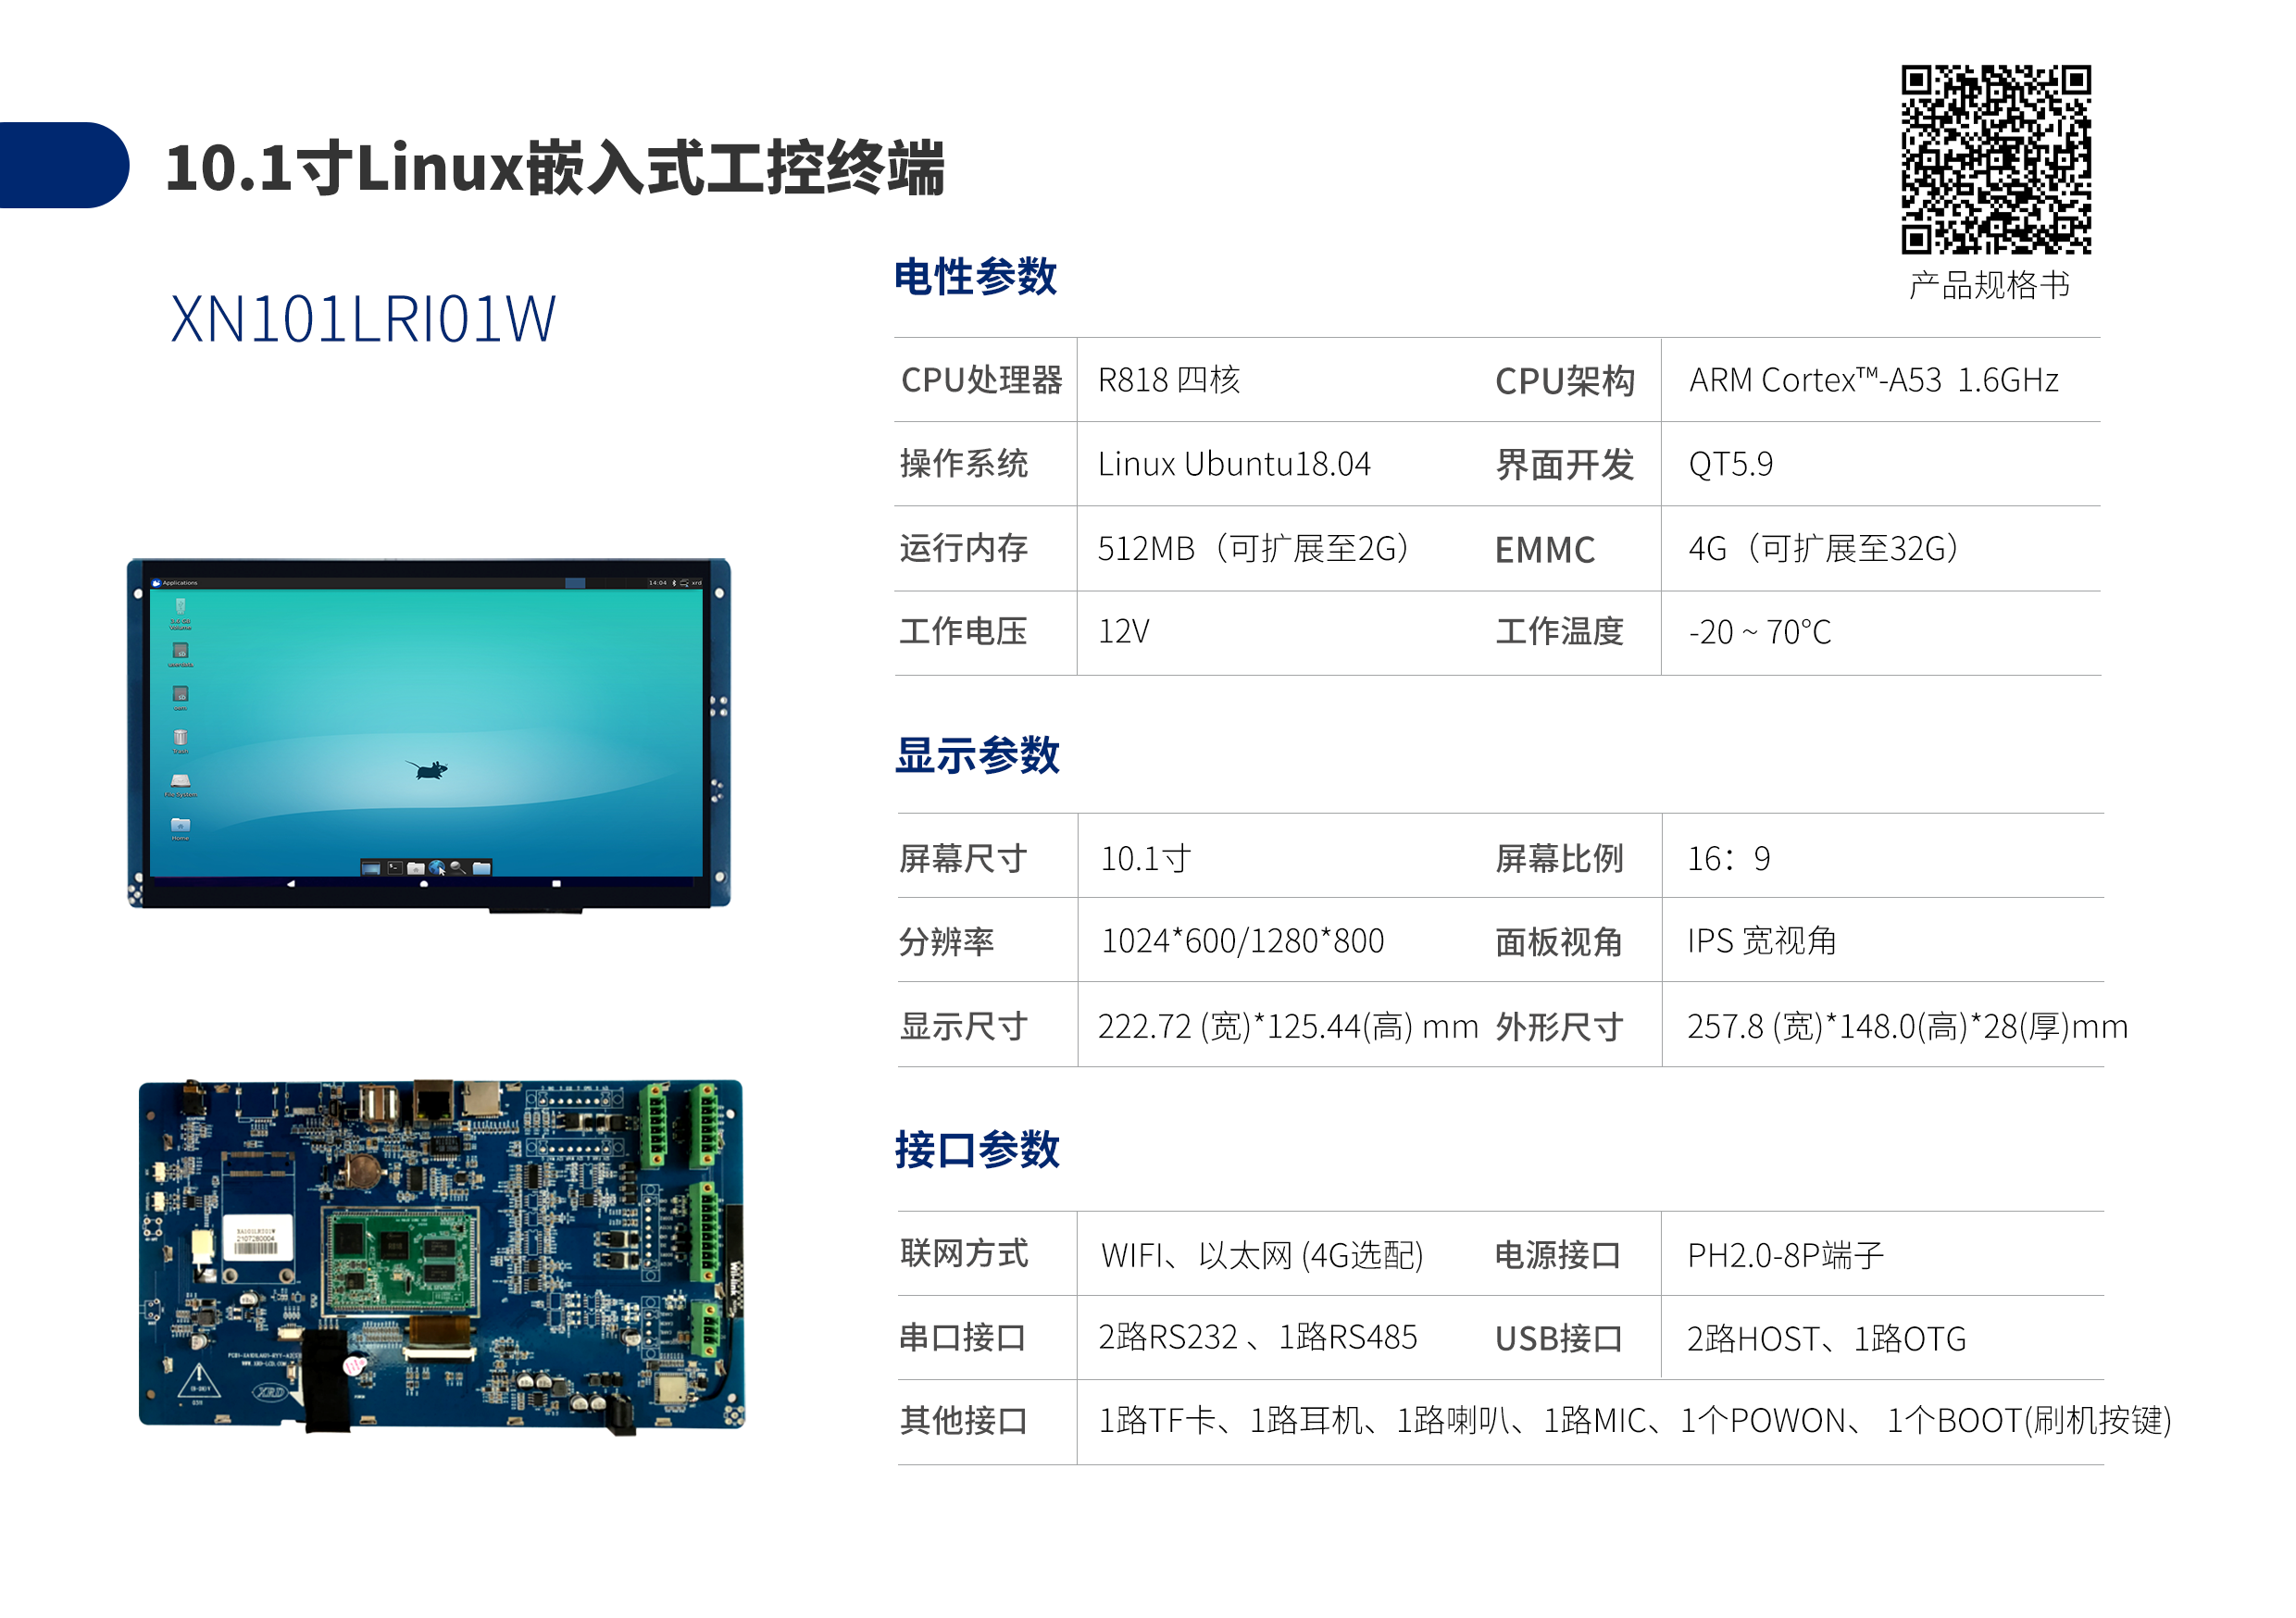Image resolution: width=2296 pixels, height=1618 pixels.
Task: Select the CPU处理器 label cell
Action: pyautogui.click(x=981, y=380)
